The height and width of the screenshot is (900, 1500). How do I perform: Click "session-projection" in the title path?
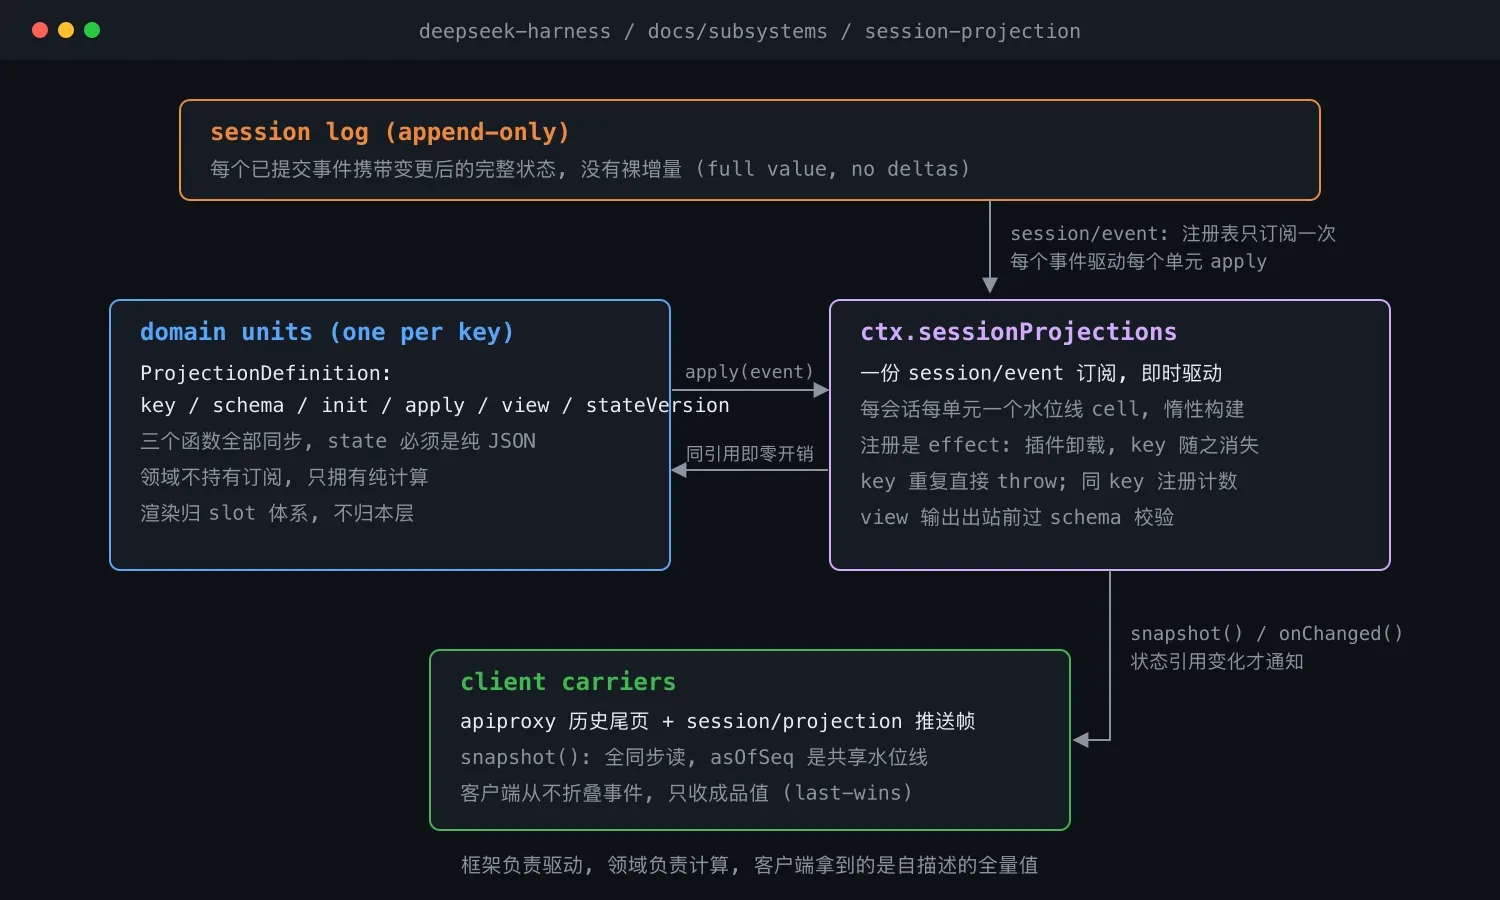(972, 31)
